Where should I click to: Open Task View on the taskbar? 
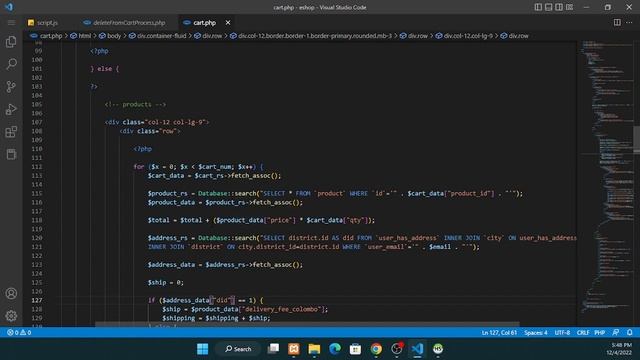pyautogui.click(x=273, y=349)
